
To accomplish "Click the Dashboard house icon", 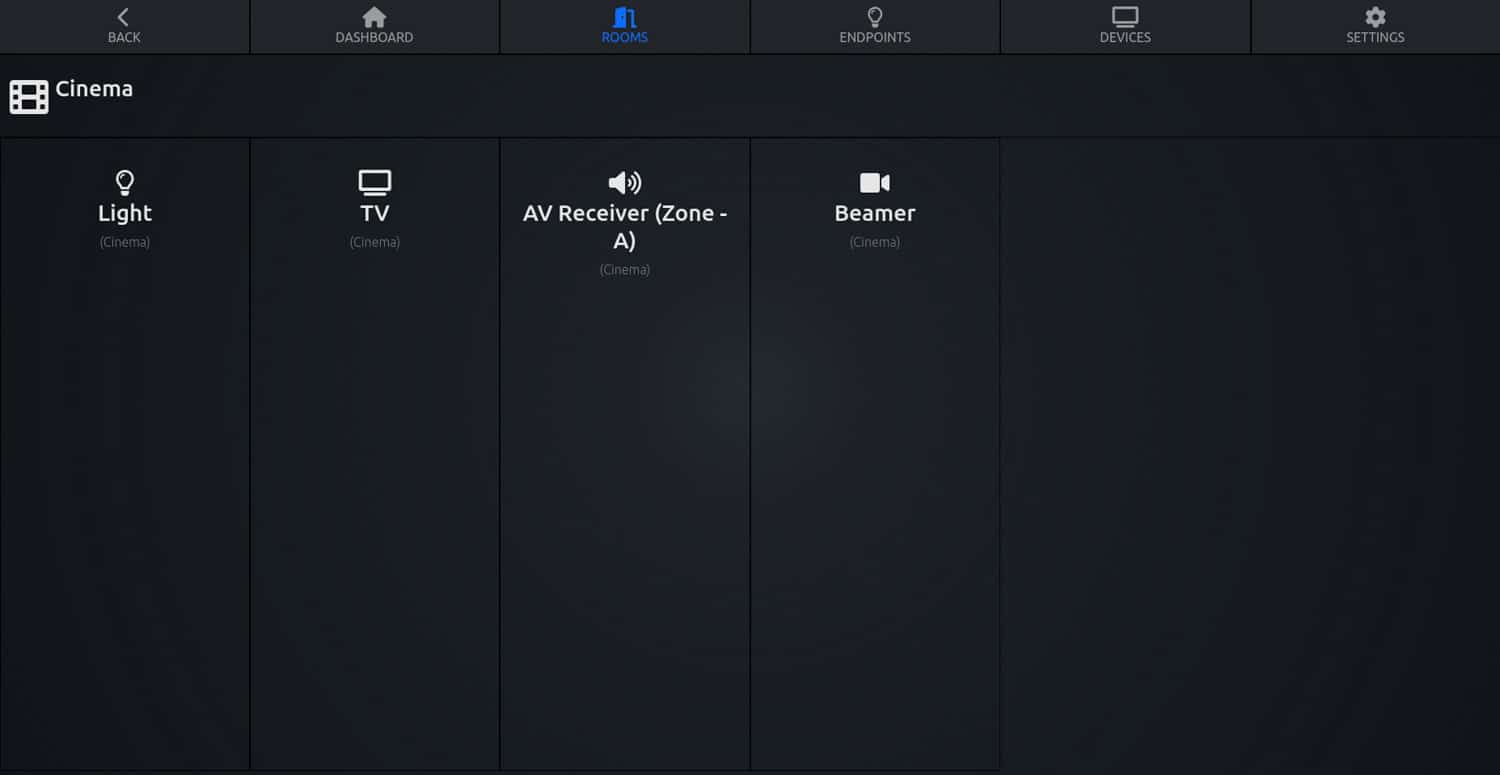I will pyautogui.click(x=374, y=17).
